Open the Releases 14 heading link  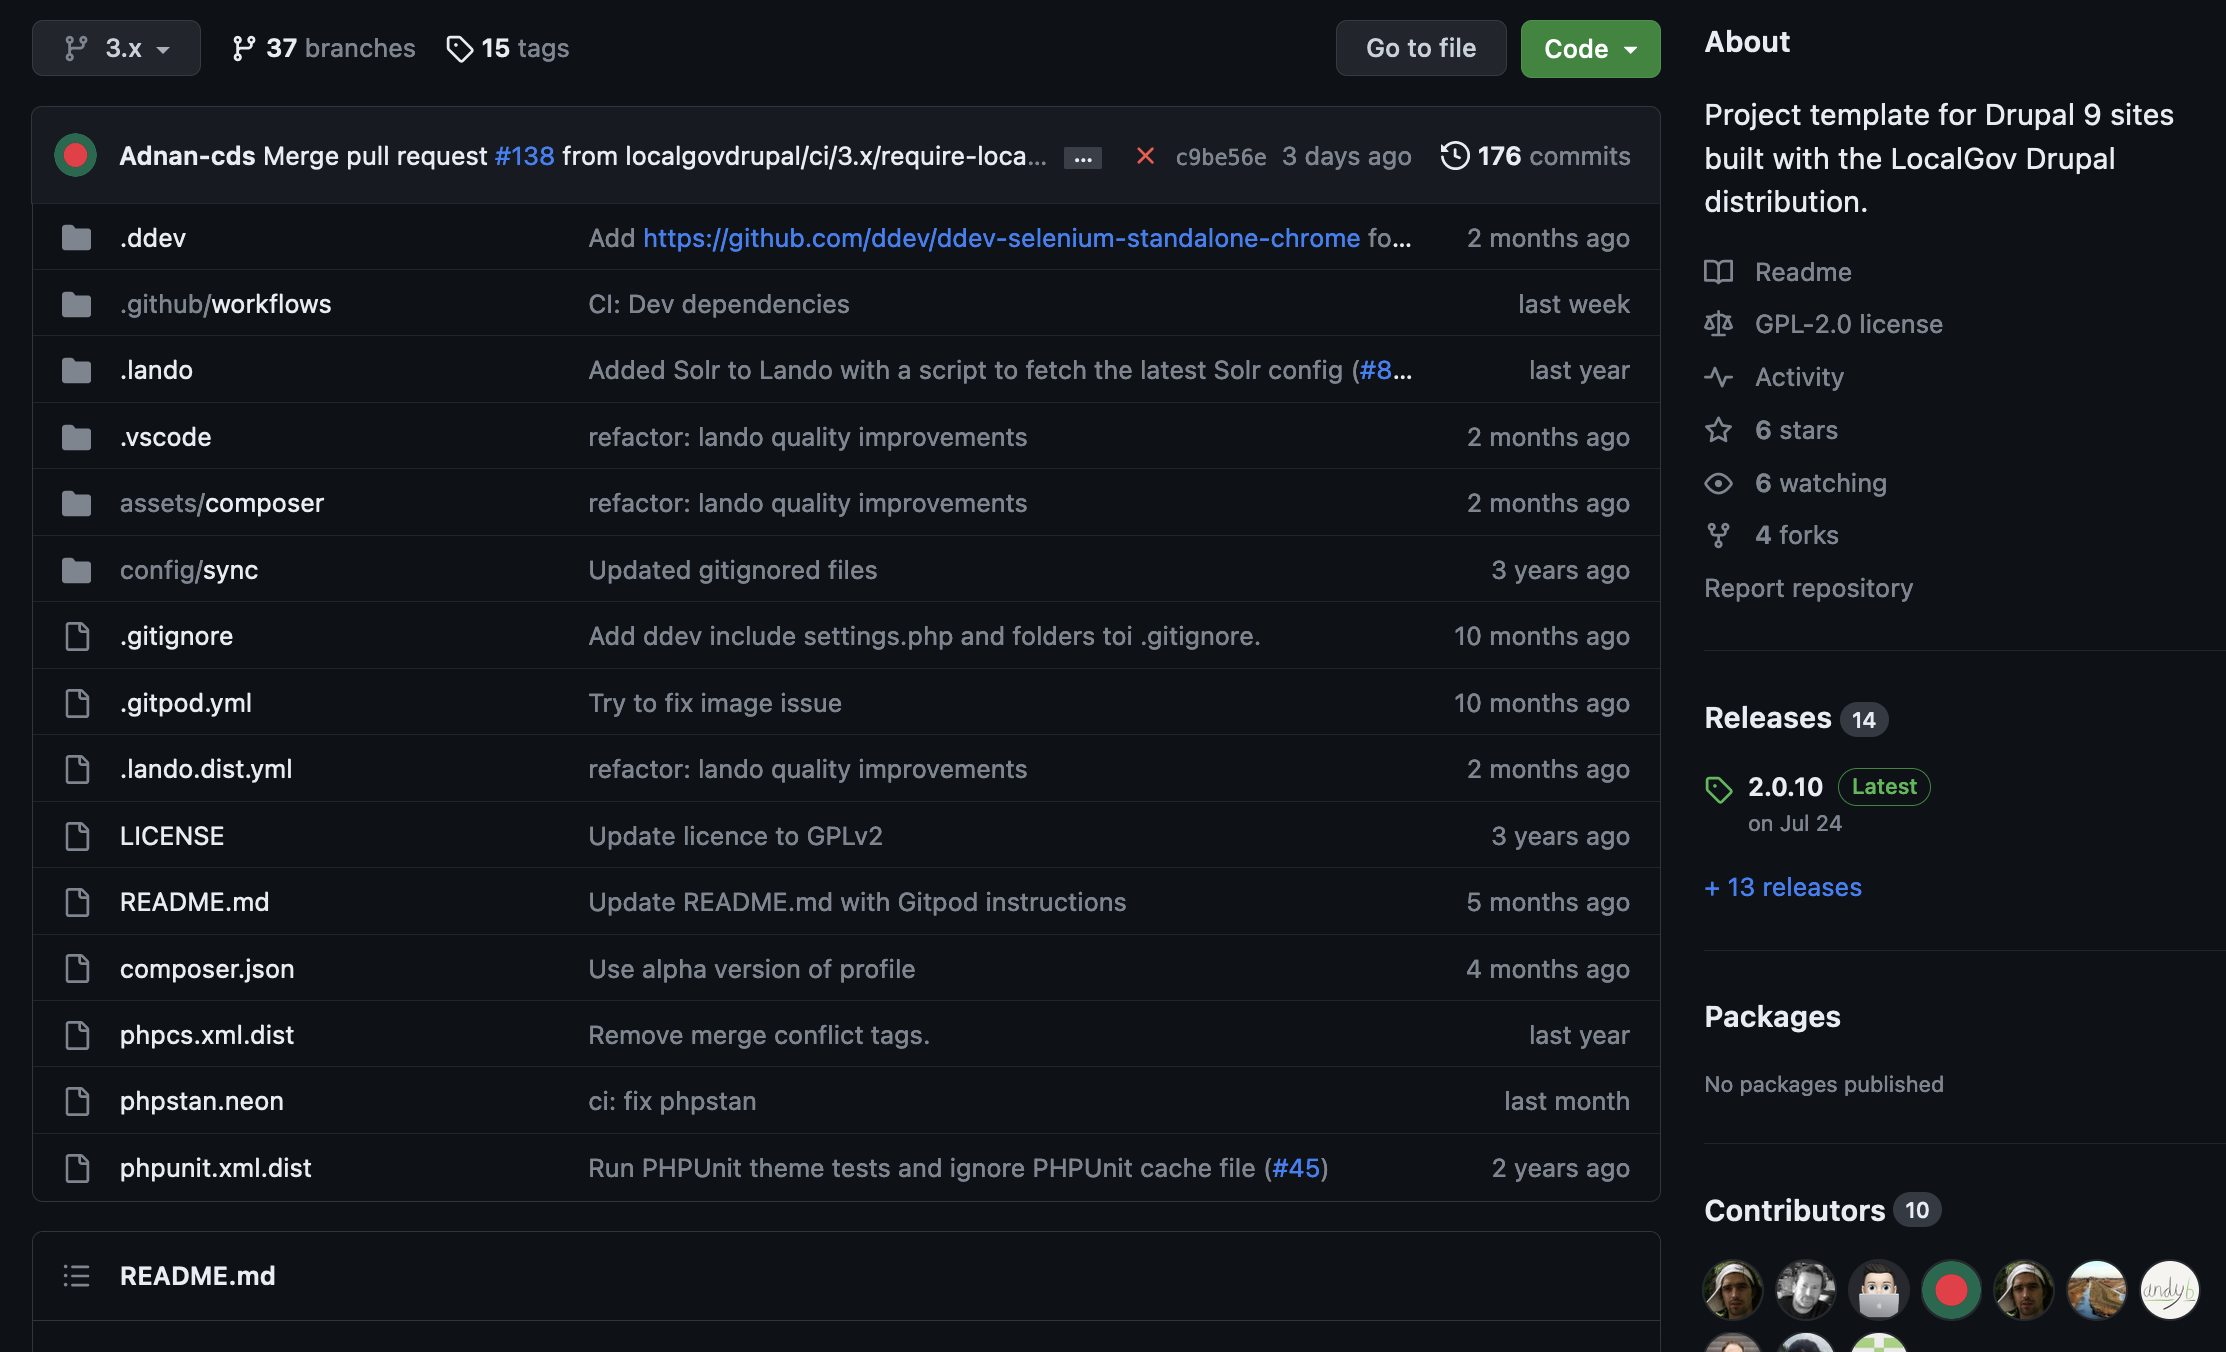[1795, 718]
